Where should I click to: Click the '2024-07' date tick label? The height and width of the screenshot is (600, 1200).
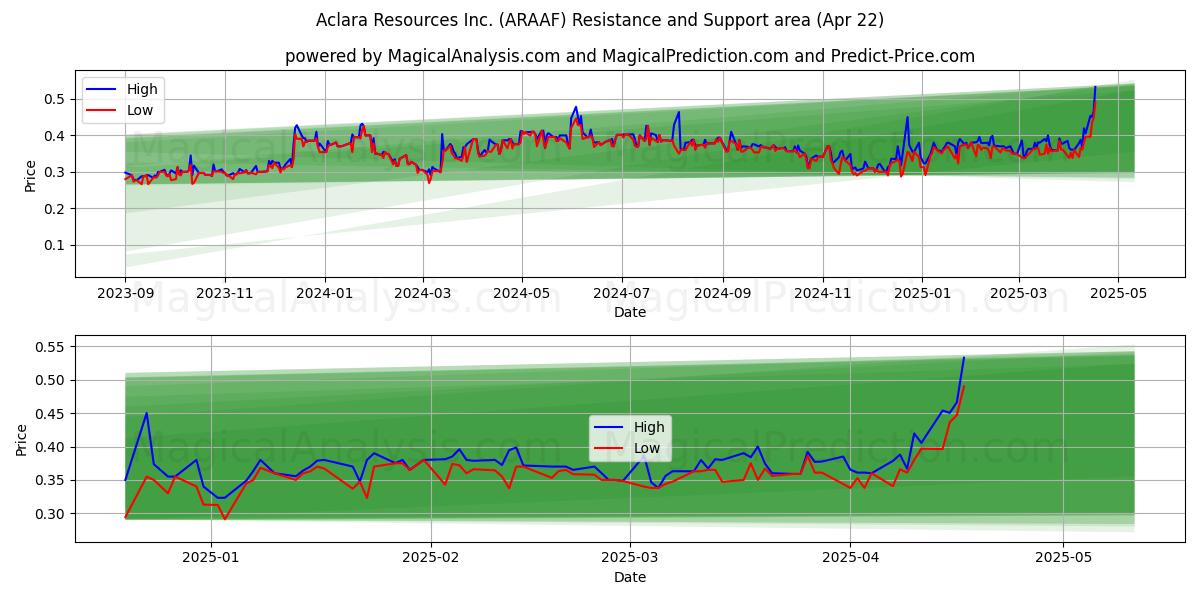(621, 294)
